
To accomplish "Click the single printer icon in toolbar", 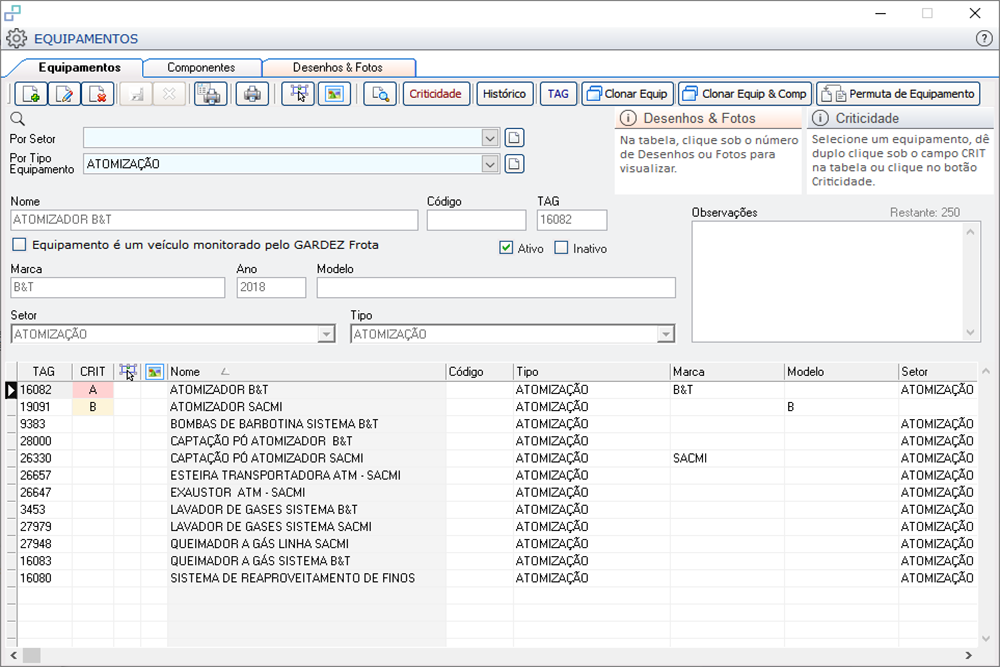I will [x=252, y=94].
